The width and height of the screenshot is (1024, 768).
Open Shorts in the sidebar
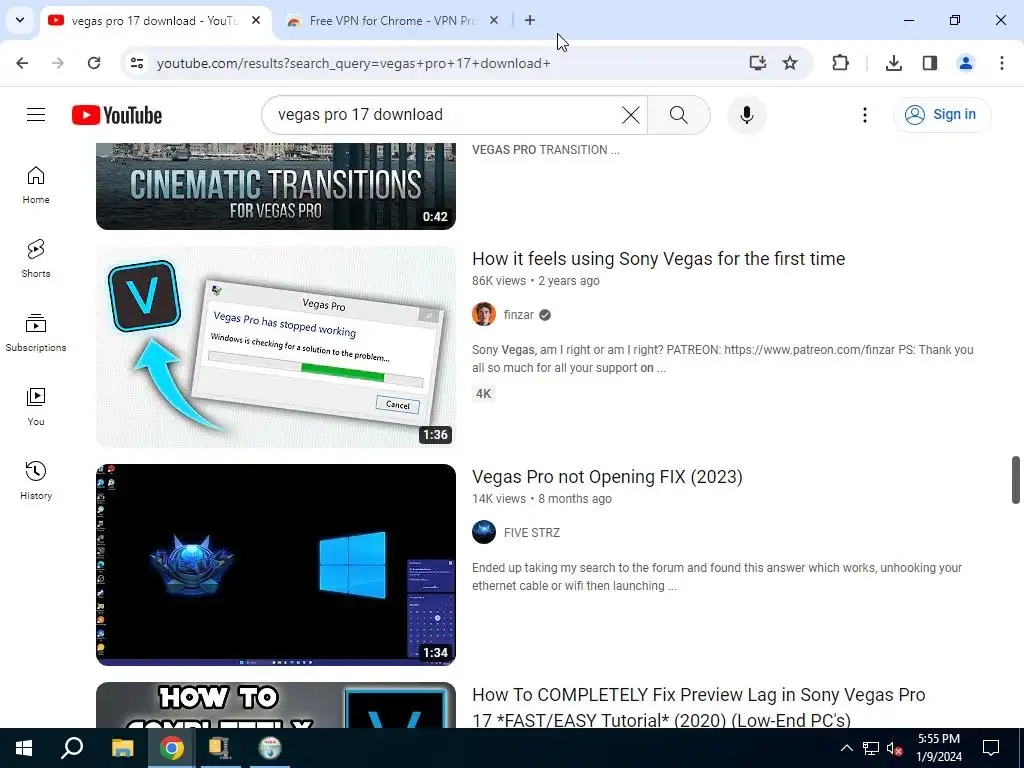click(x=36, y=259)
